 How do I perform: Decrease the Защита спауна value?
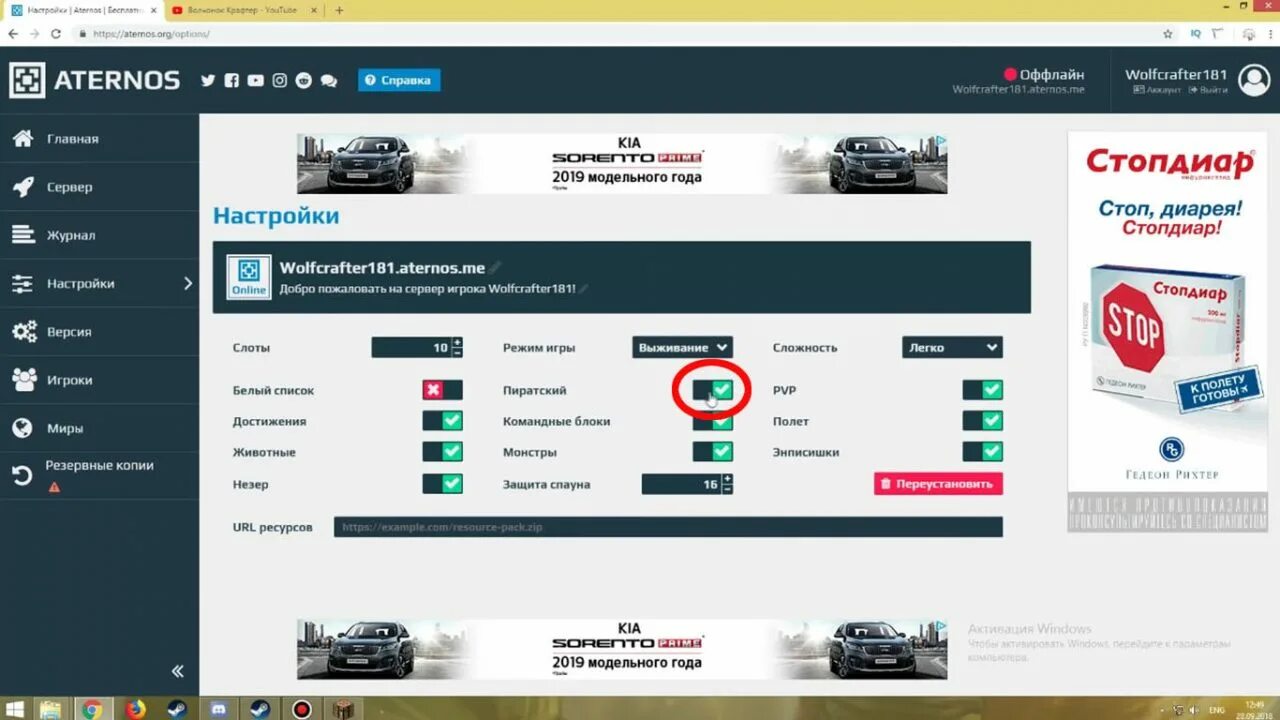pos(728,490)
